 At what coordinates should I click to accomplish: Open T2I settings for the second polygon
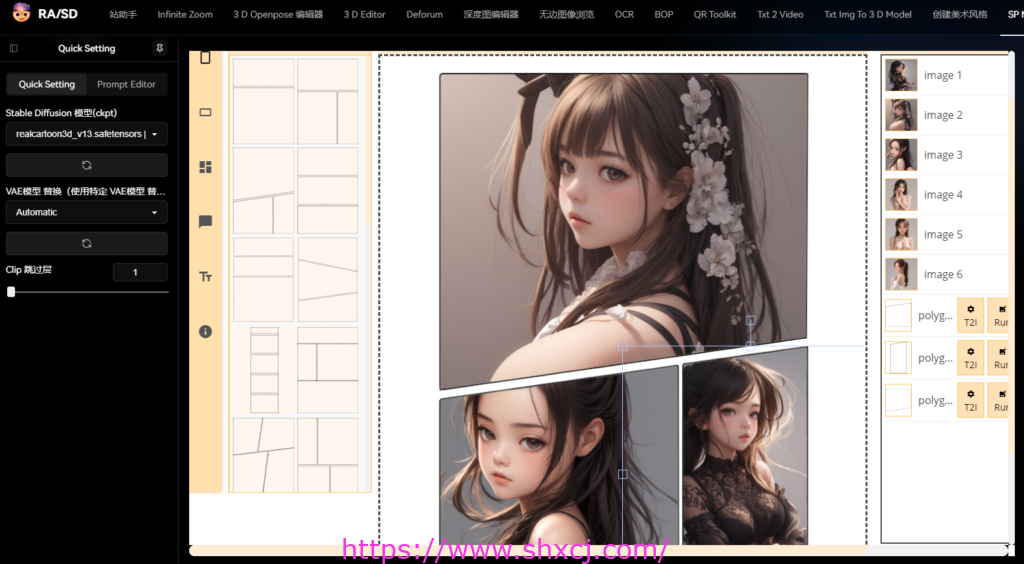tap(970, 358)
